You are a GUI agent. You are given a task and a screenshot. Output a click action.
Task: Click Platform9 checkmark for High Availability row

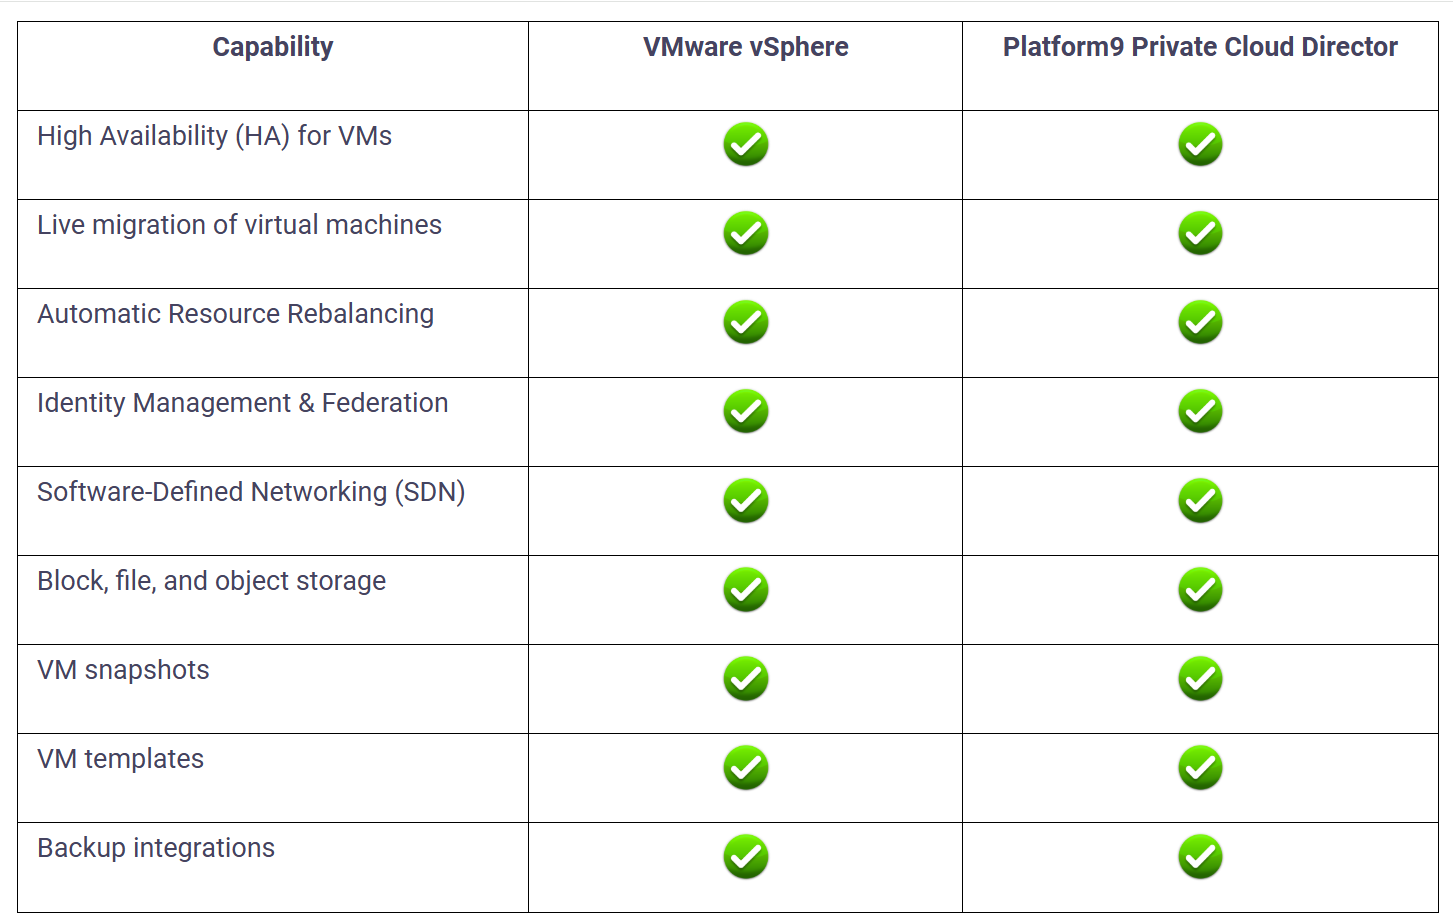[1200, 145]
